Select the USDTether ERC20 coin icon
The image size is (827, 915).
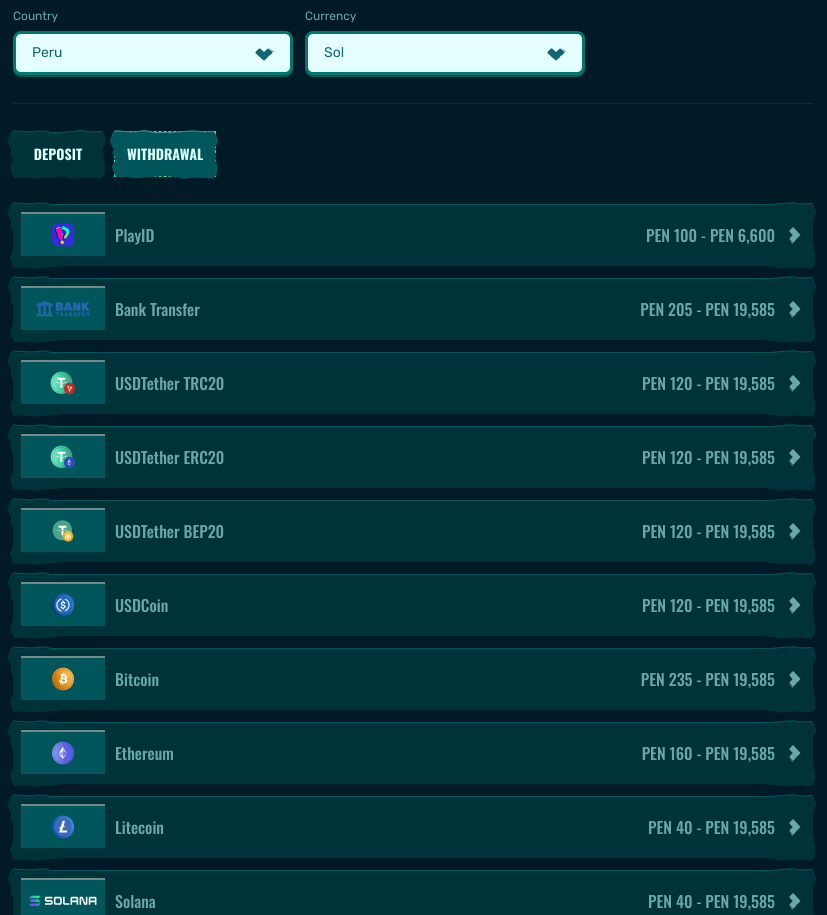(x=63, y=457)
